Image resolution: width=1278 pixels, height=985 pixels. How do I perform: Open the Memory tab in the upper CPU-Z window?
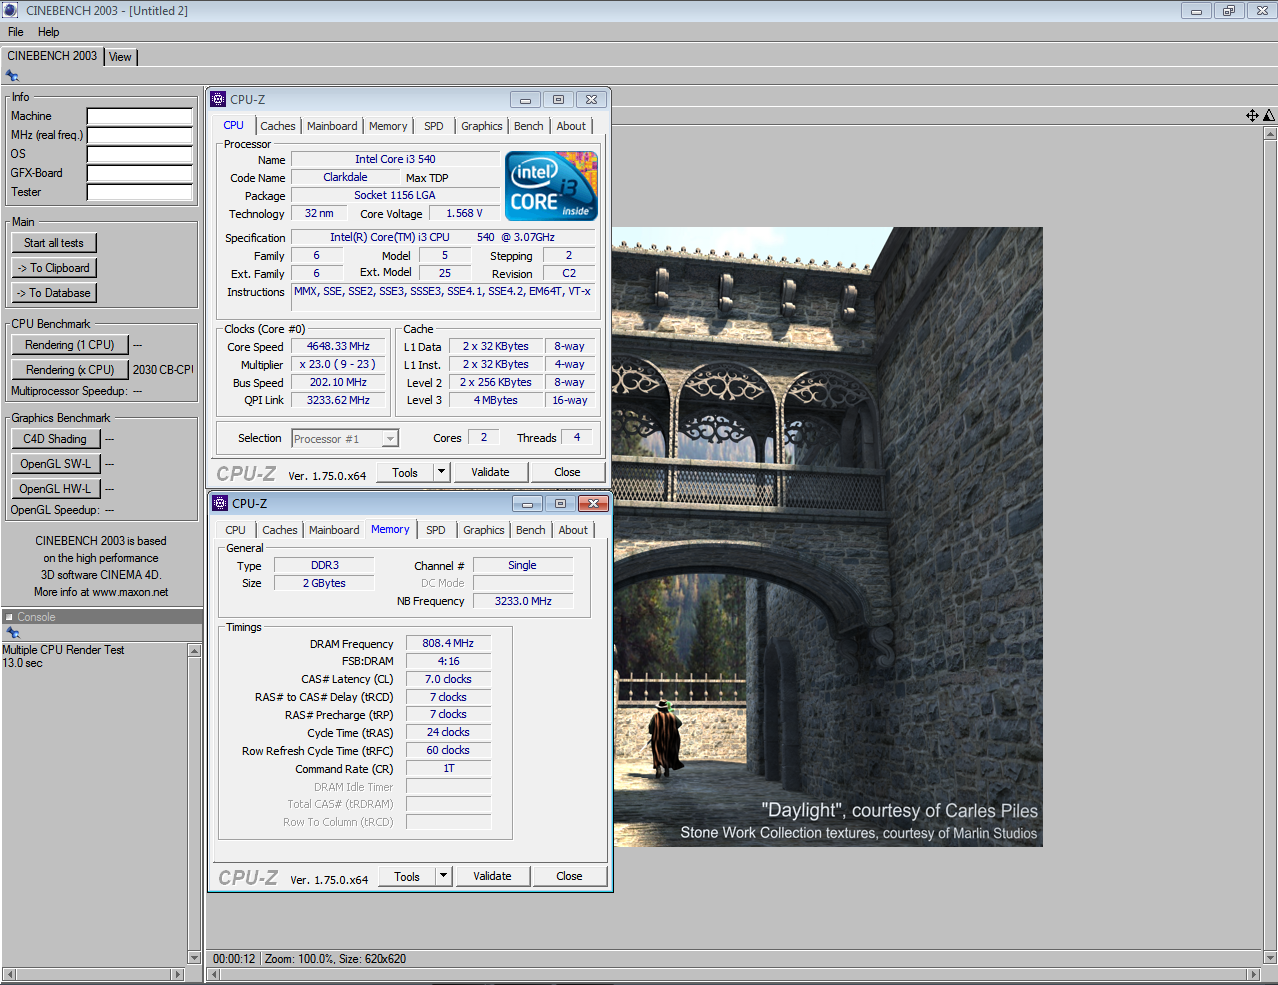click(x=388, y=126)
